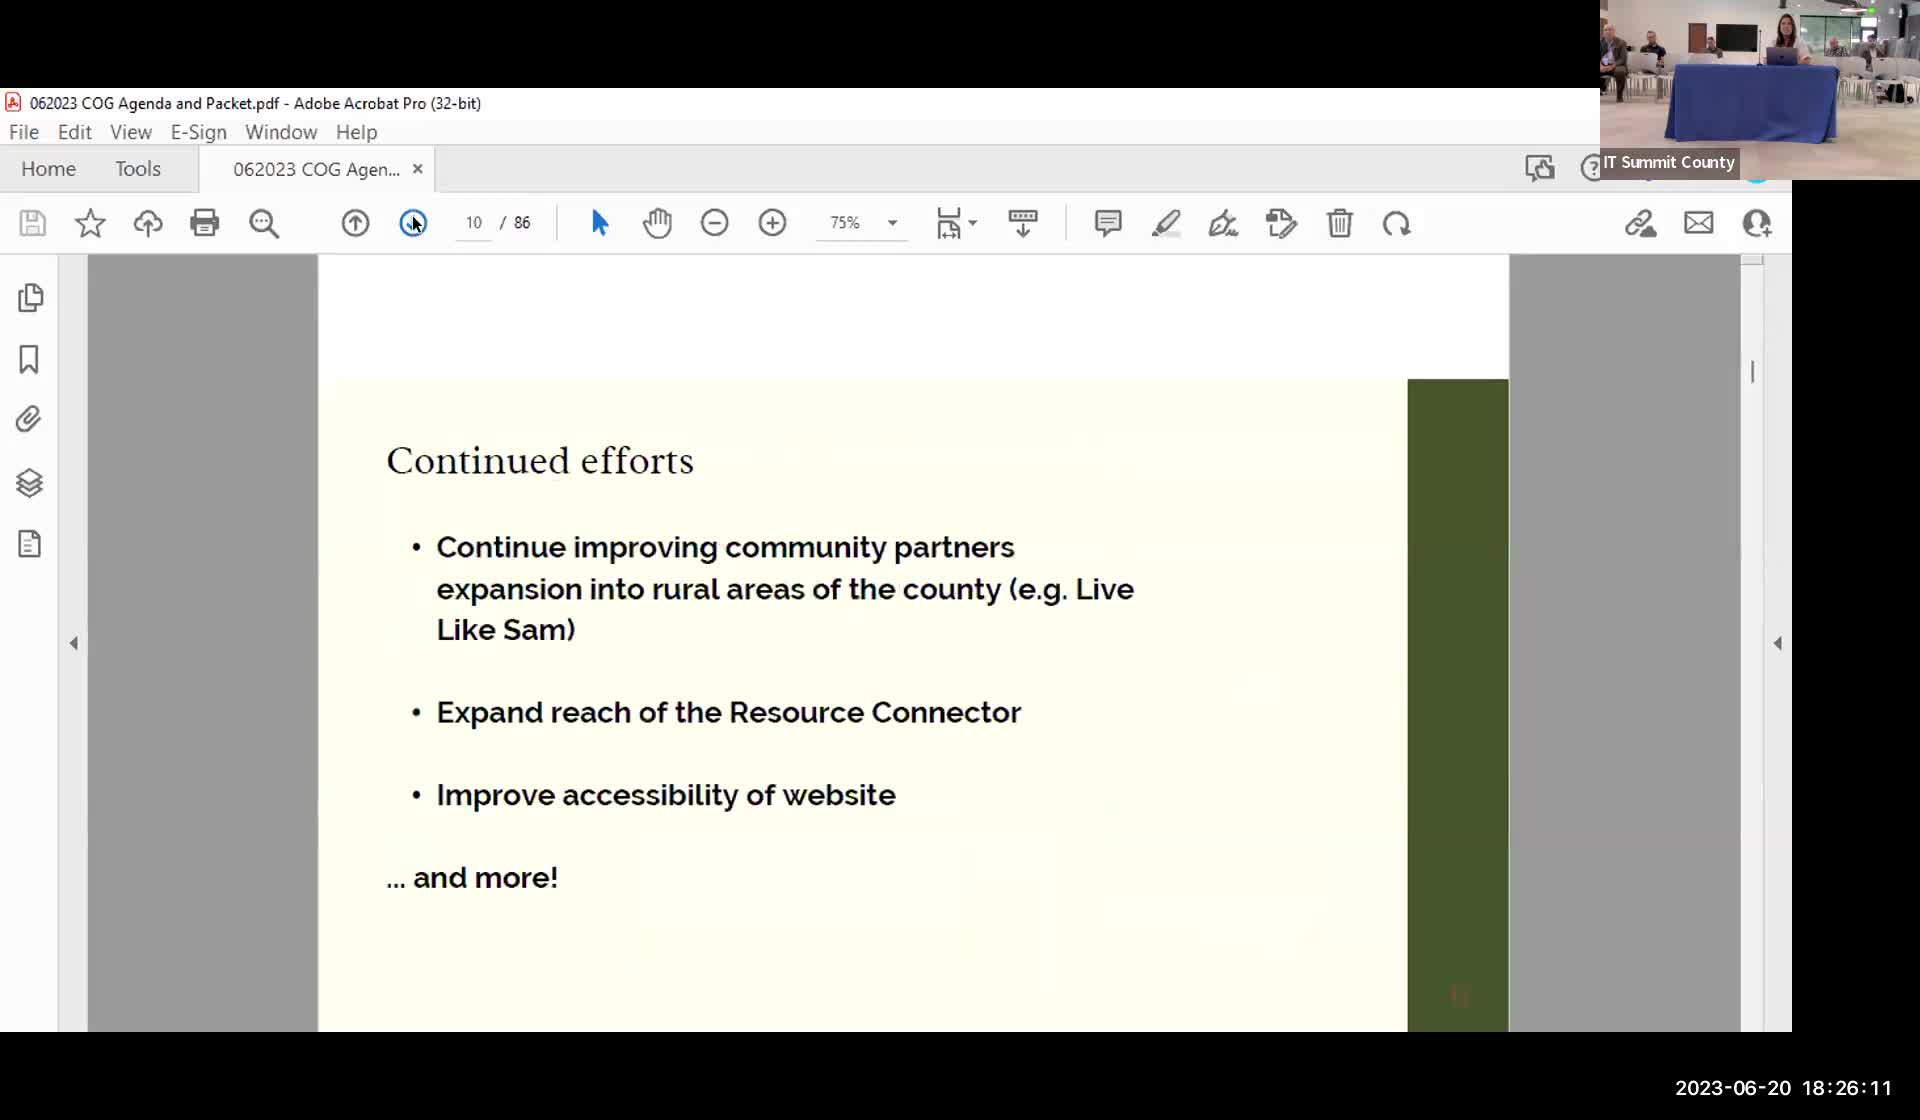1920x1120 pixels.
Task: Bookmark file with star icon
Action: 90,223
